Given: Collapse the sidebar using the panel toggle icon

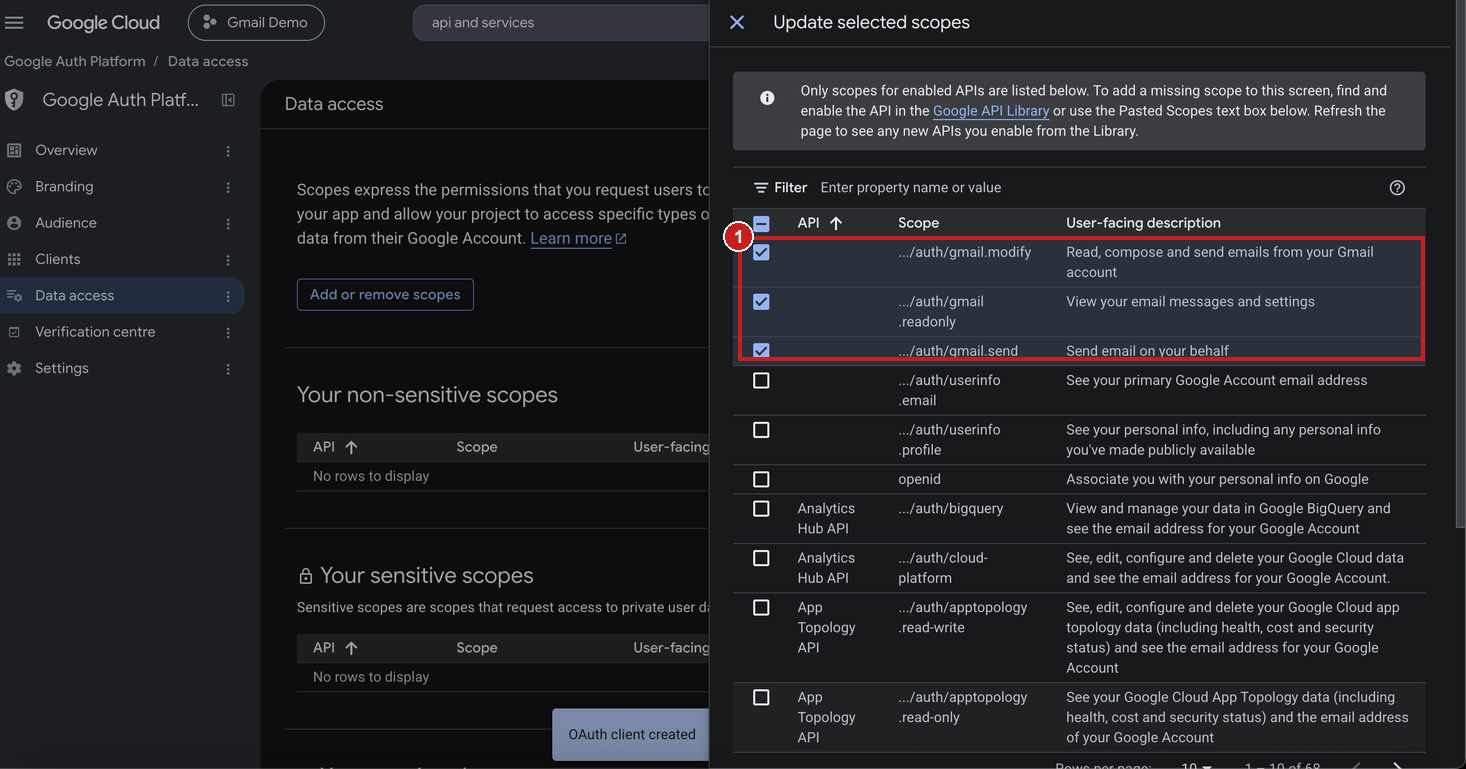Looking at the screenshot, I should pos(228,100).
